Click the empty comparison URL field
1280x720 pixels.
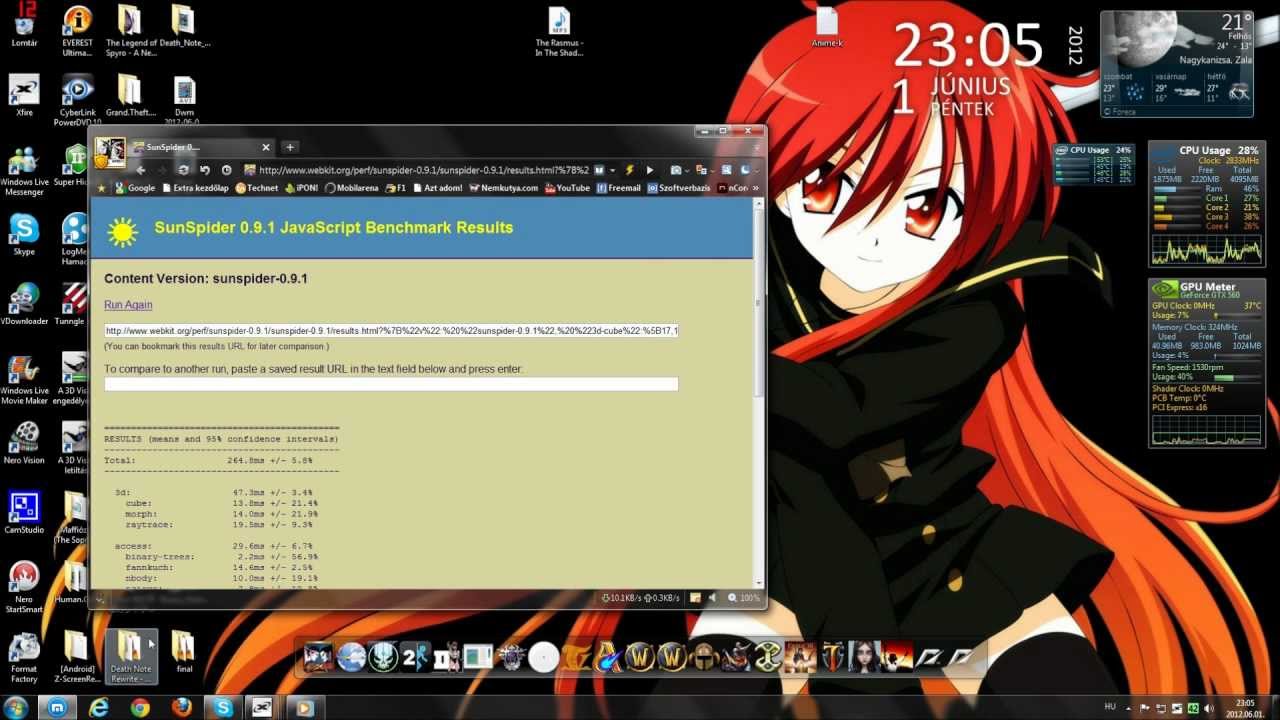(x=391, y=384)
